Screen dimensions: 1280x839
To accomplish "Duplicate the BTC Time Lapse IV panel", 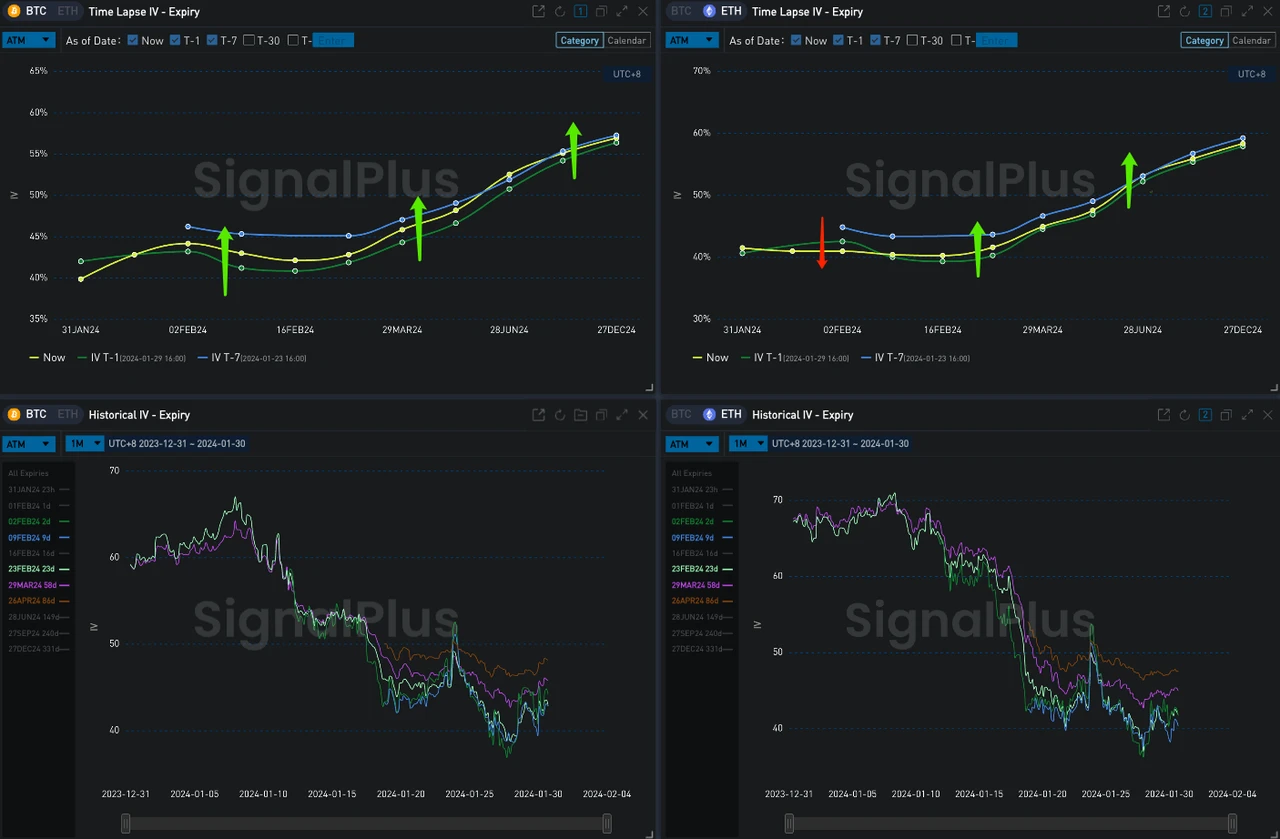I will tap(601, 11).
